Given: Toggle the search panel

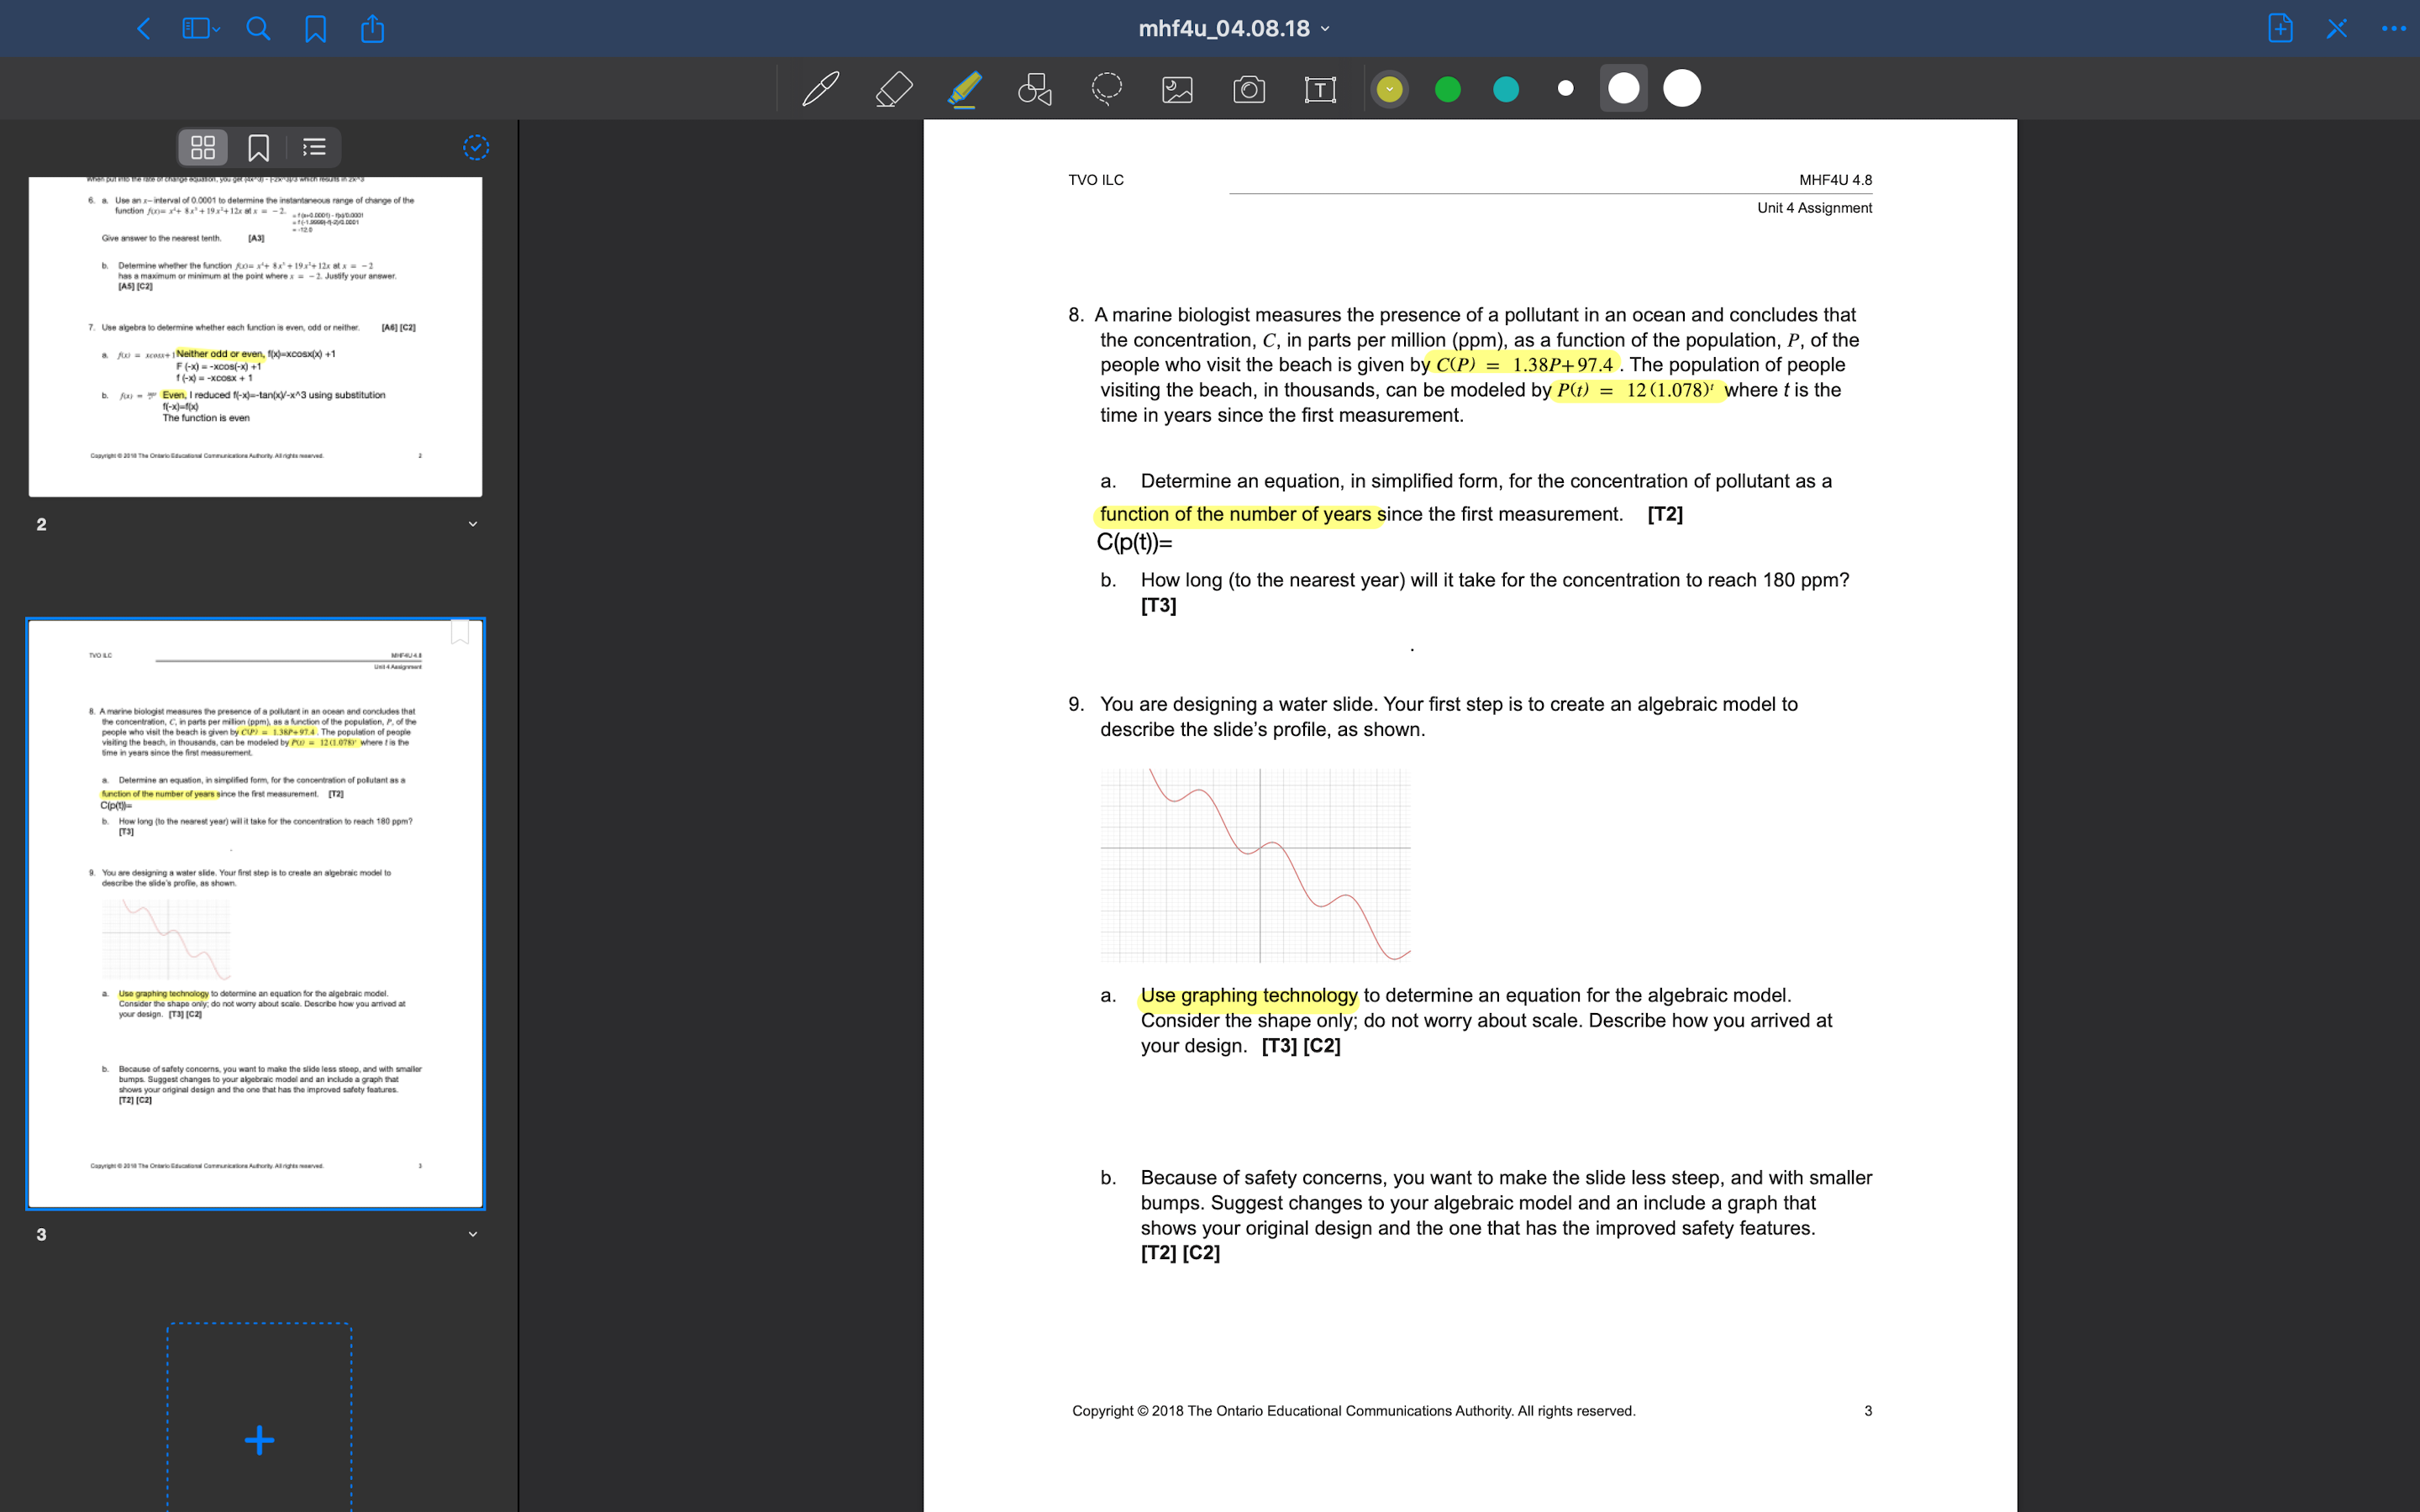Looking at the screenshot, I should (258, 28).
